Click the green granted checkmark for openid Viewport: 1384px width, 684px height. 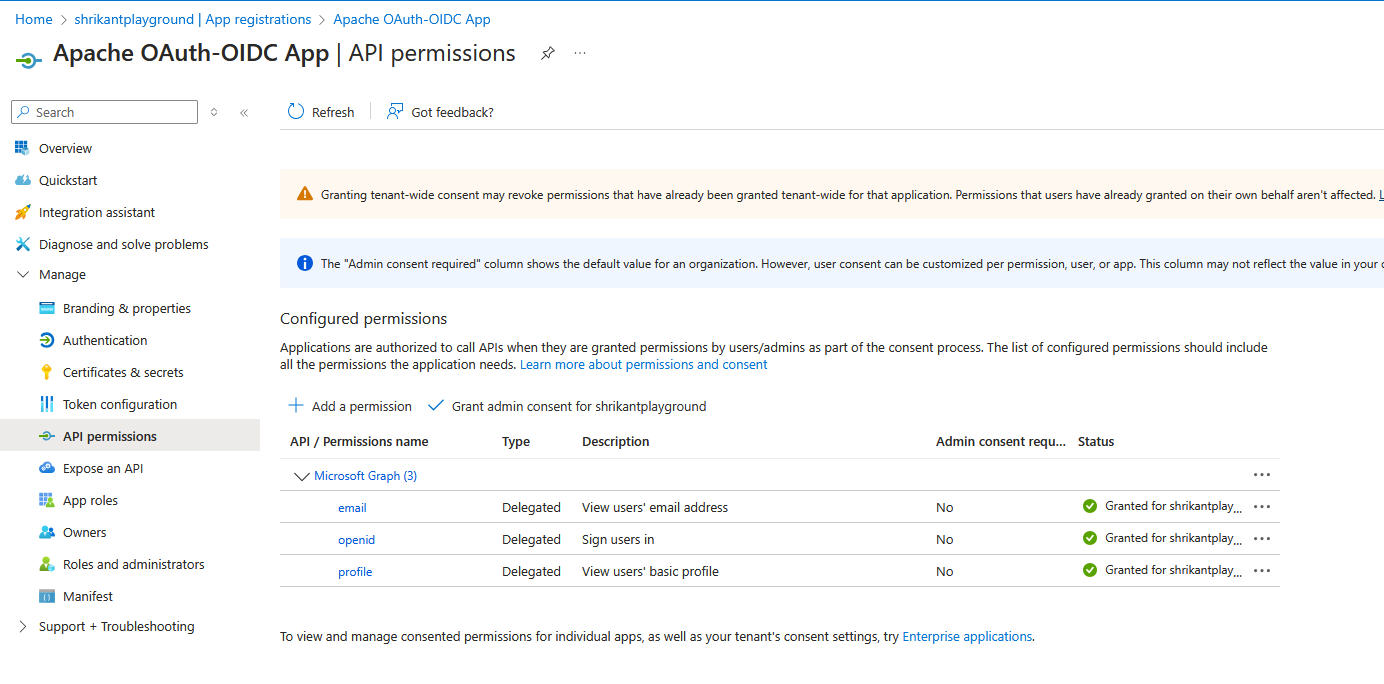pyautogui.click(x=1090, y=538)
